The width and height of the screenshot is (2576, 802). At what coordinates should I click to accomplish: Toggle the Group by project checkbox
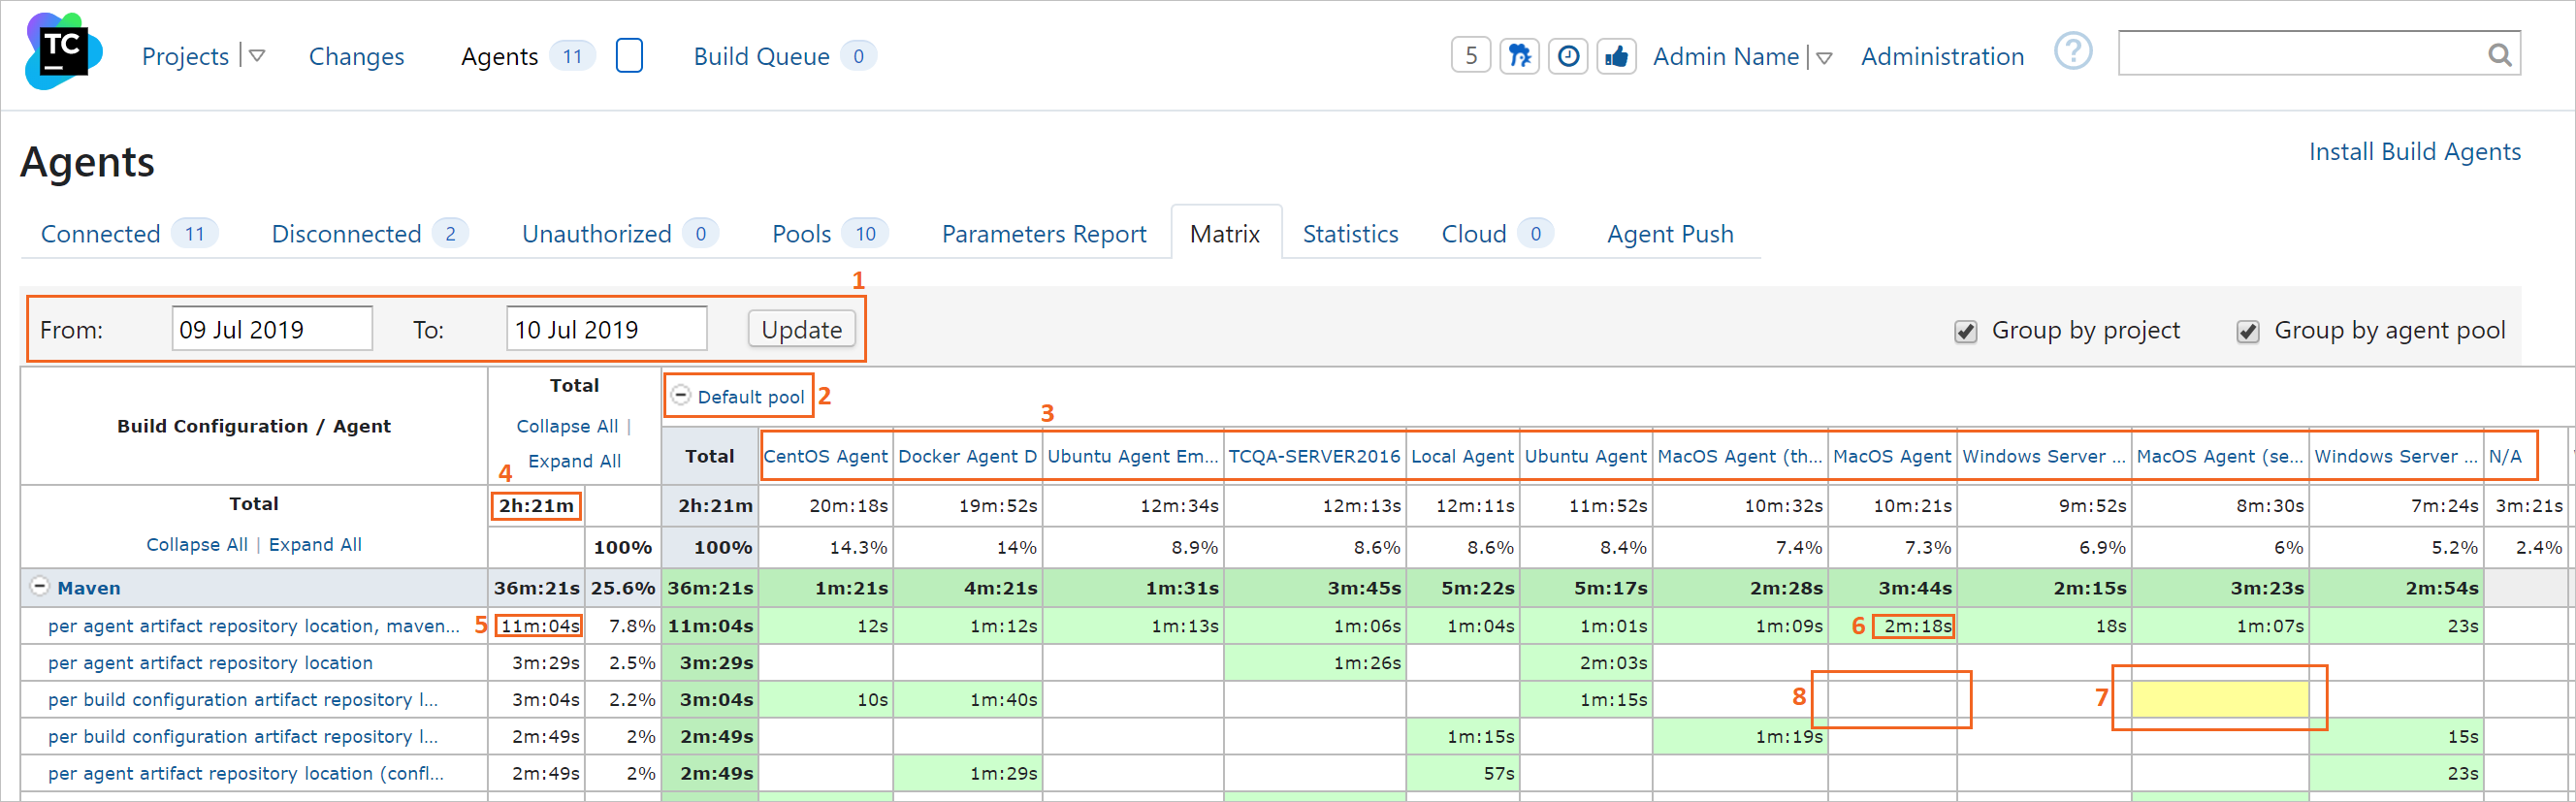(1966, 332)
